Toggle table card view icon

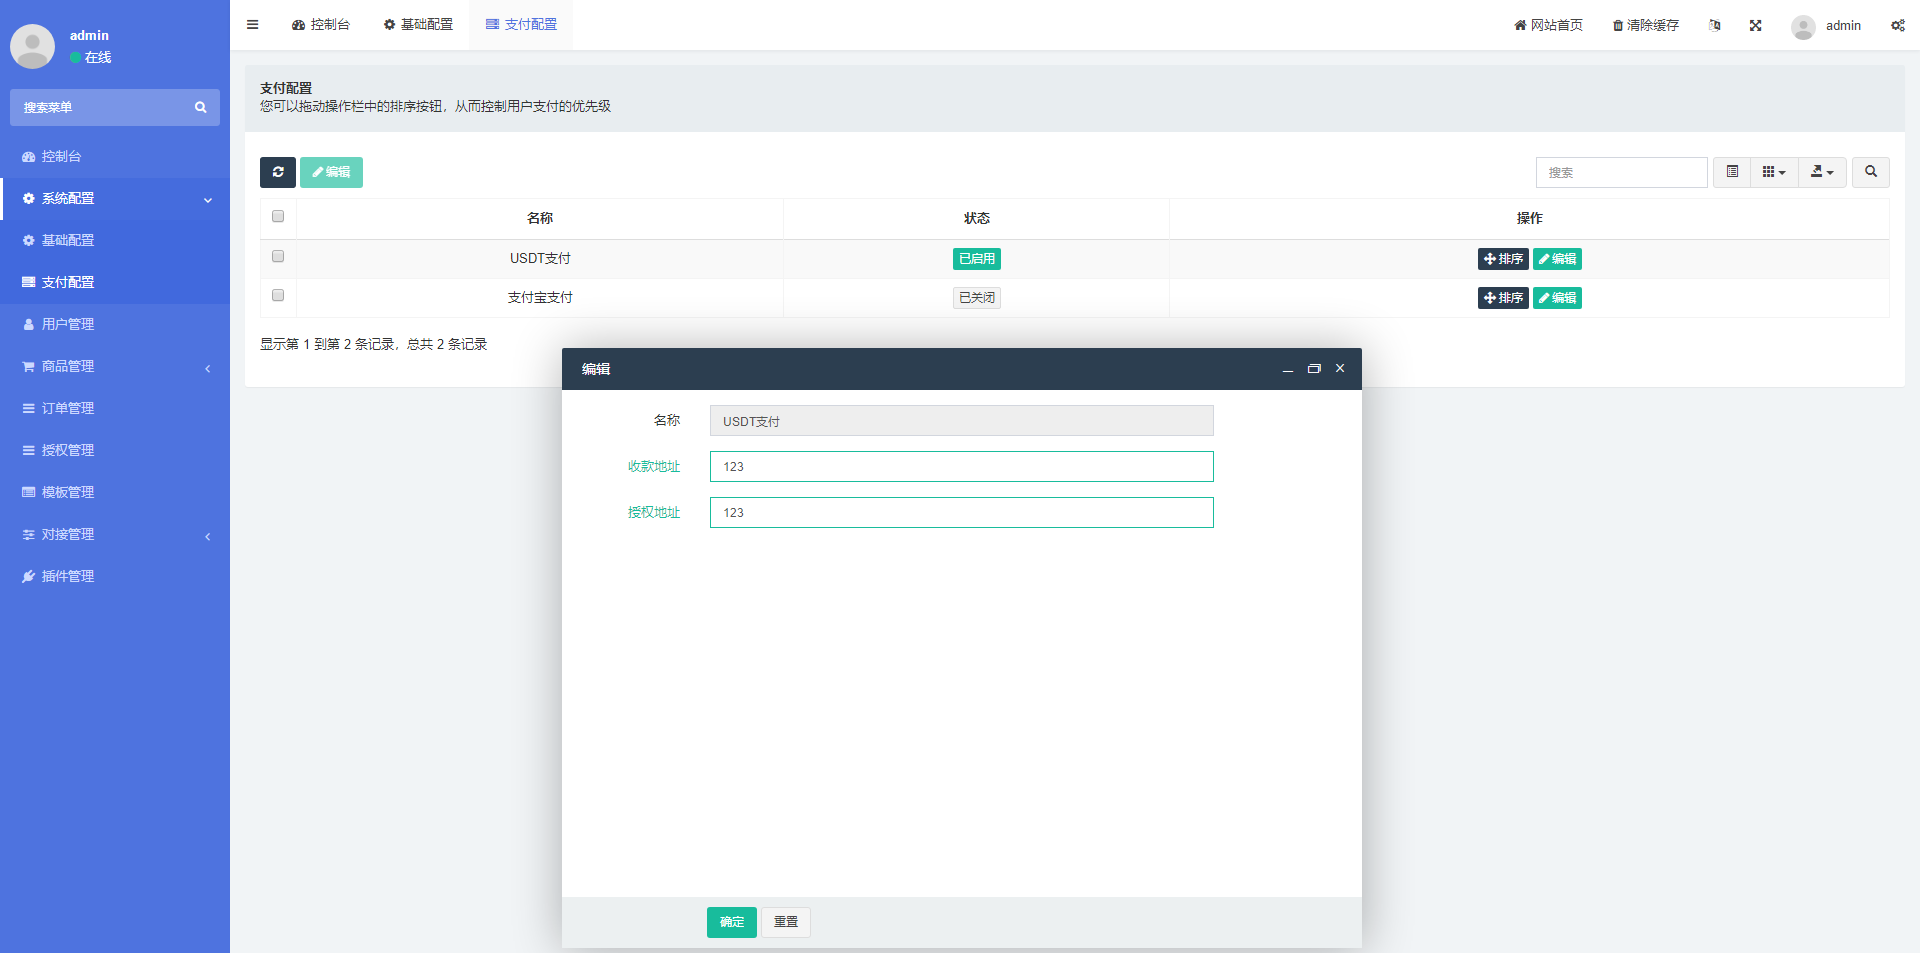(1732, 172)
